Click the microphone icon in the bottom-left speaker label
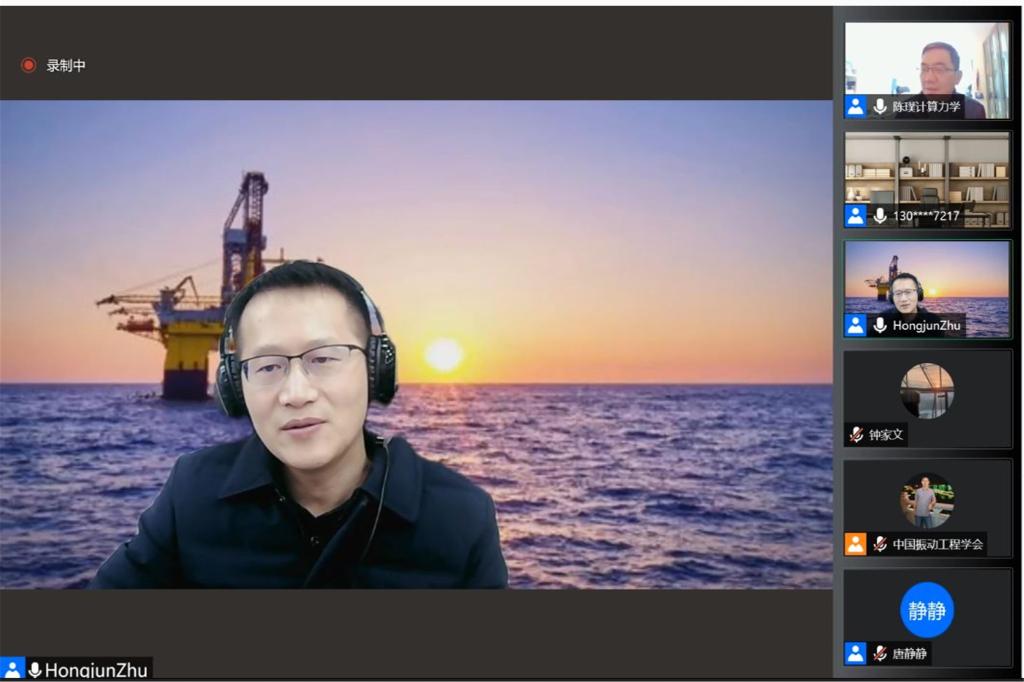This screenshot has width=1024, height=682. point(35,670)
